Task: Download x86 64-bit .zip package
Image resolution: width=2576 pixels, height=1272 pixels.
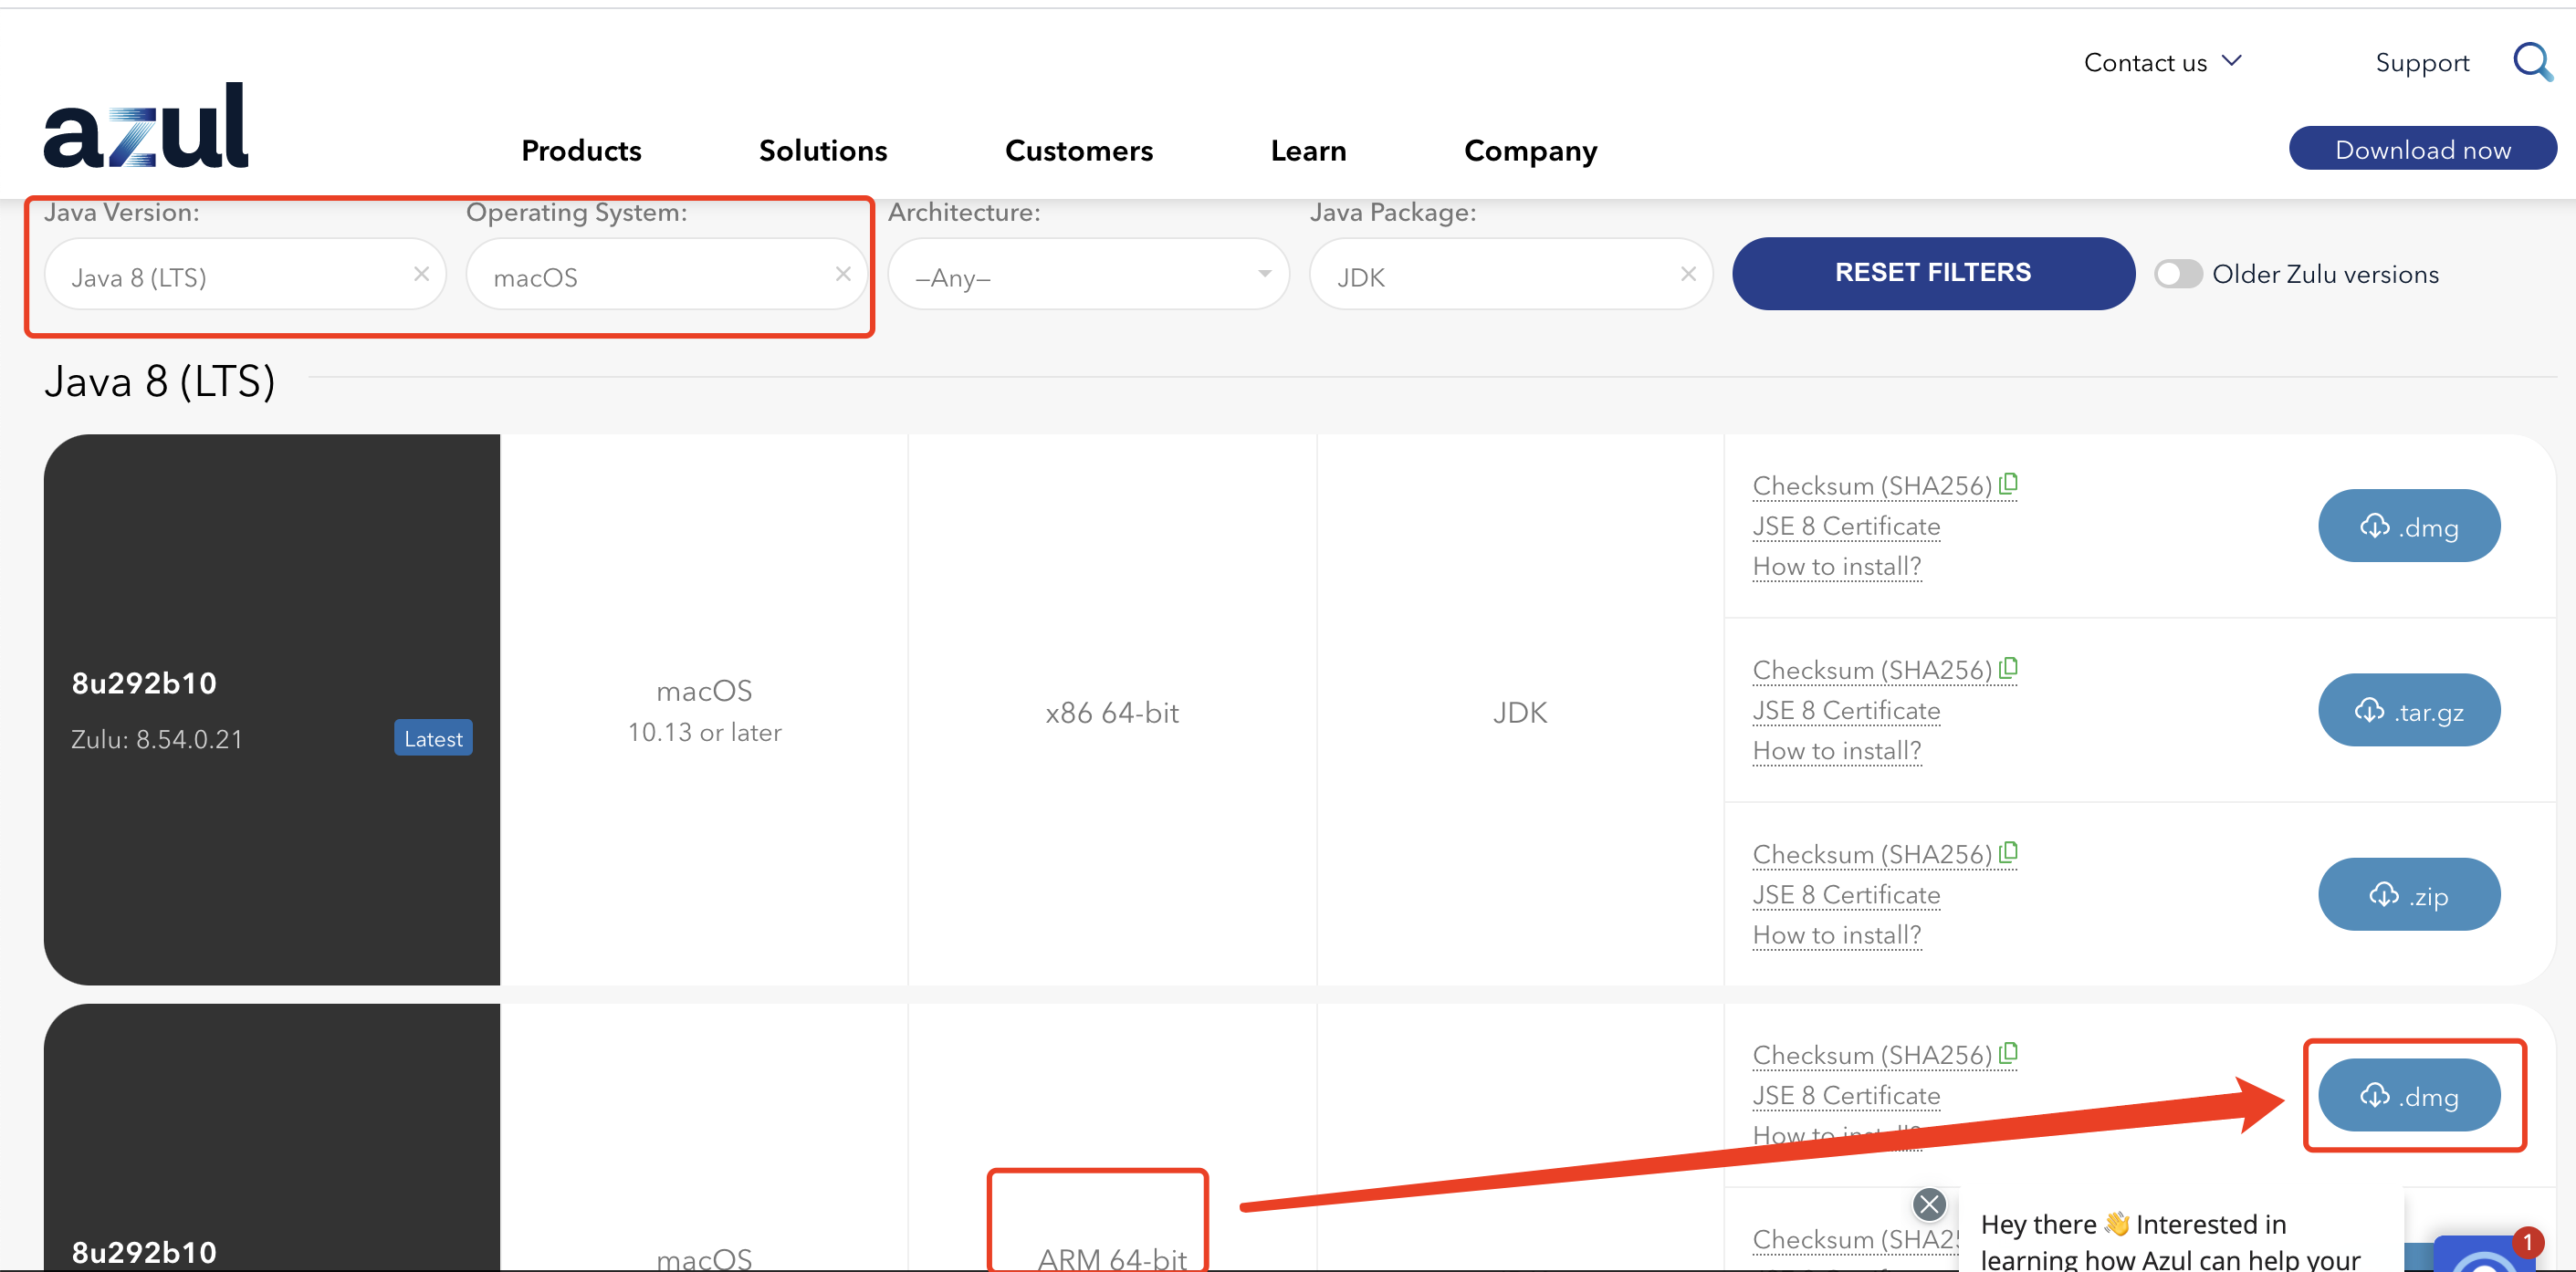Action: click(x=2408, y=894)
